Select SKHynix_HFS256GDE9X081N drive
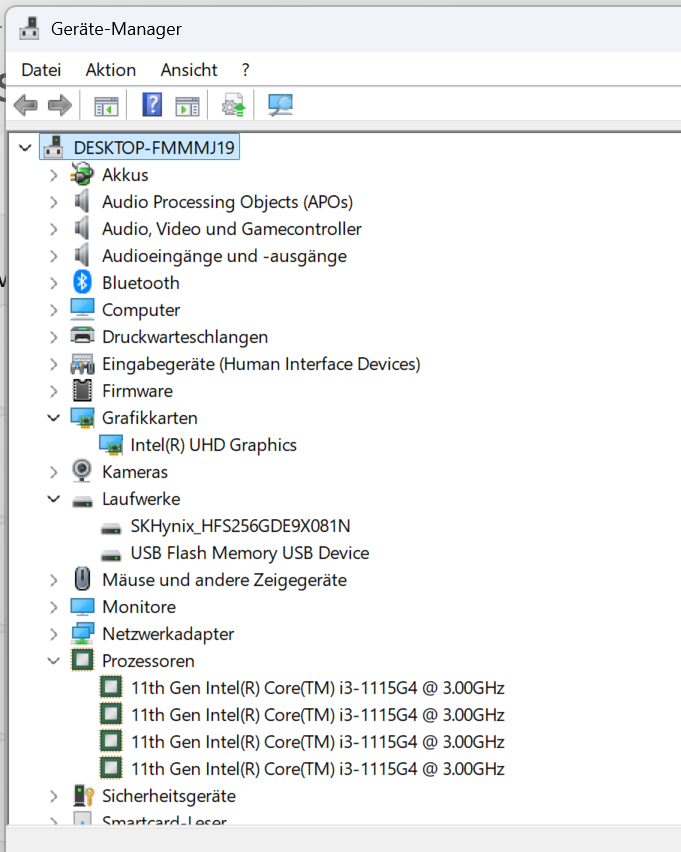The width and height of the screenshot is (681, 852). [240, 526]
